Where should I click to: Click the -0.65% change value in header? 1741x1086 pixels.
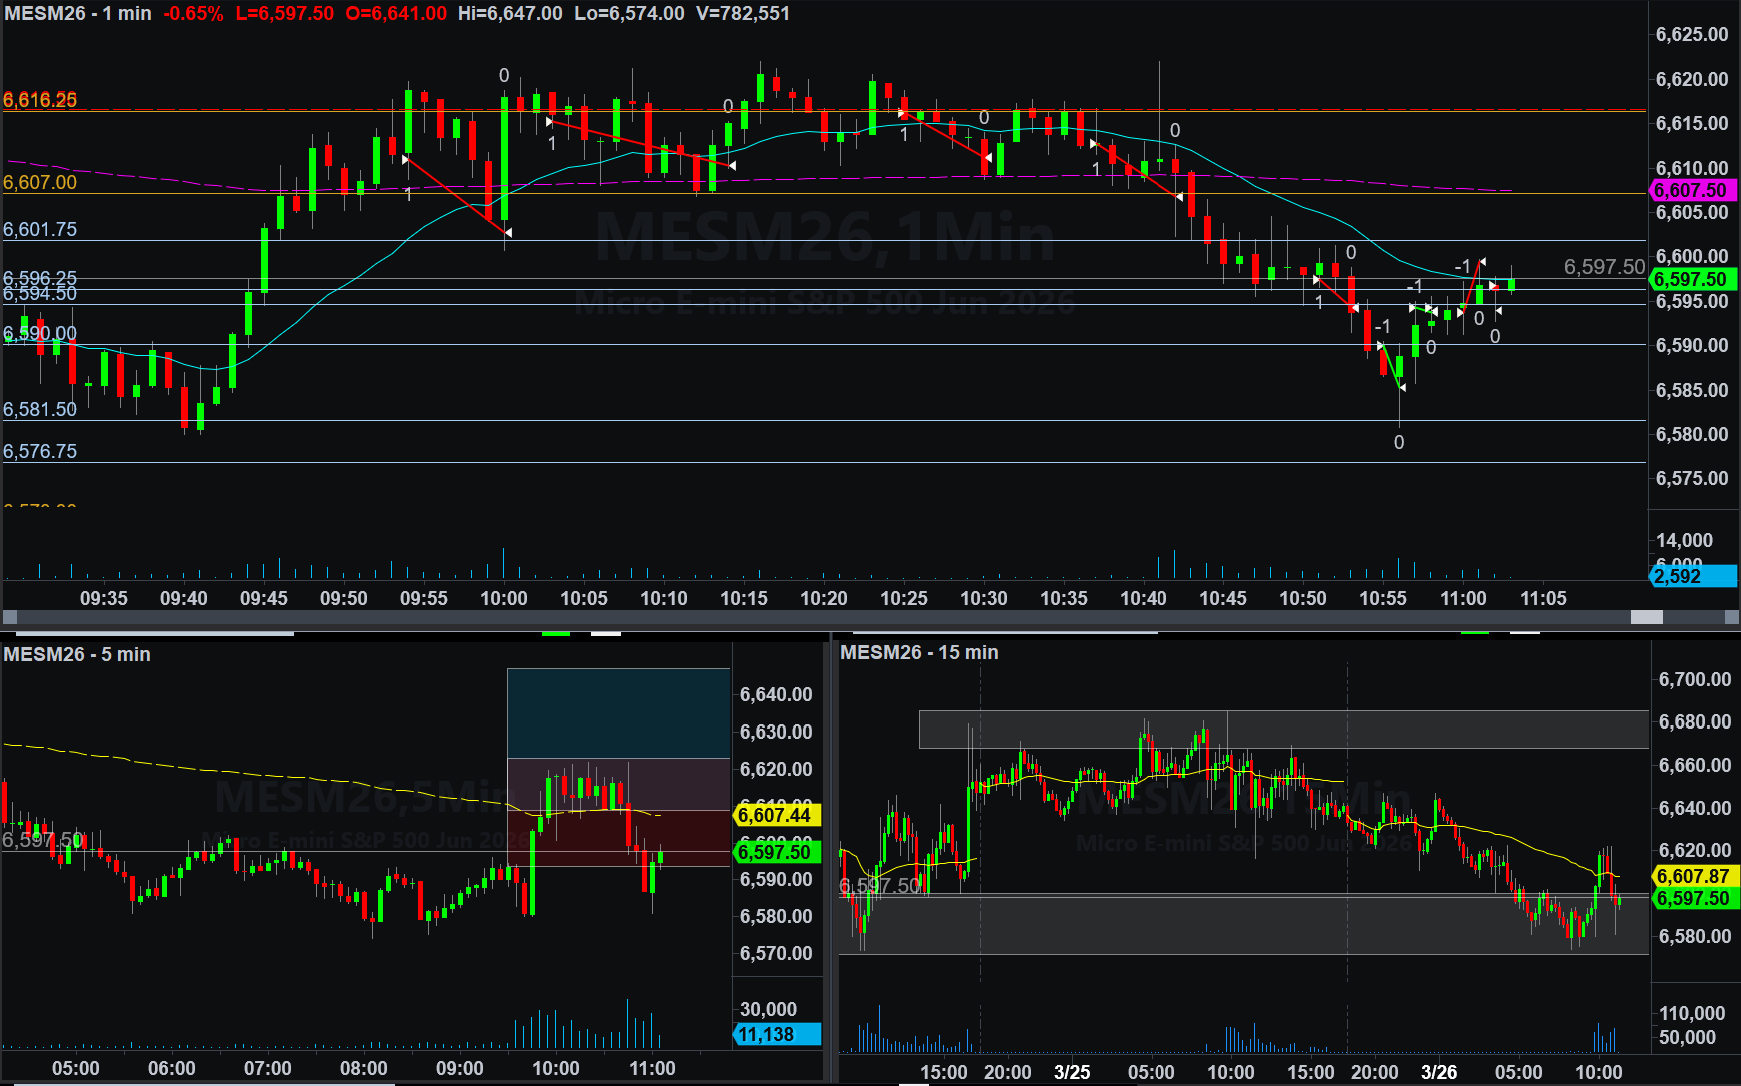coord(193,14)
